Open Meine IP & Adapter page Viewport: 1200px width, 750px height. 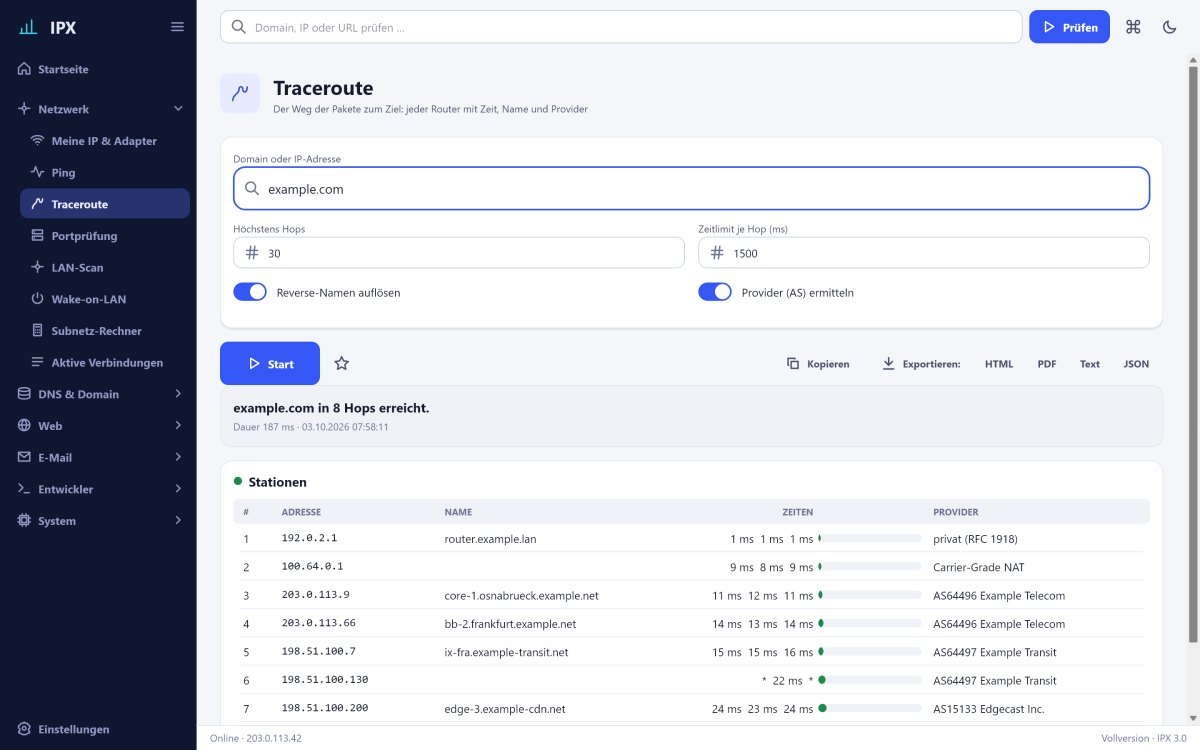tap(105, 141)
